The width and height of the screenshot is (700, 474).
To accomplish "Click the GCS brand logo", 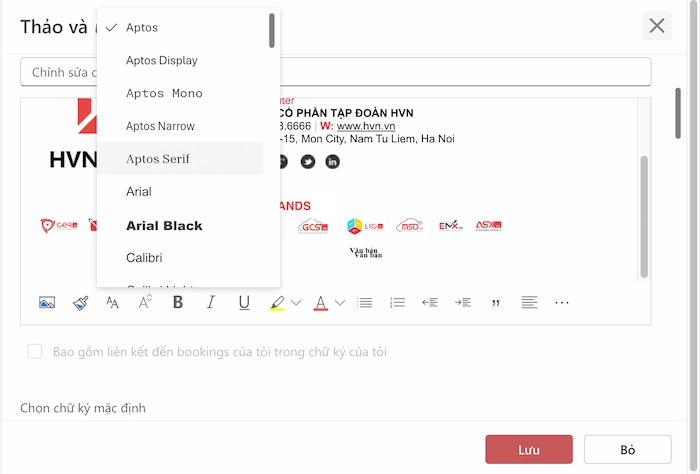I will [313, 226].
